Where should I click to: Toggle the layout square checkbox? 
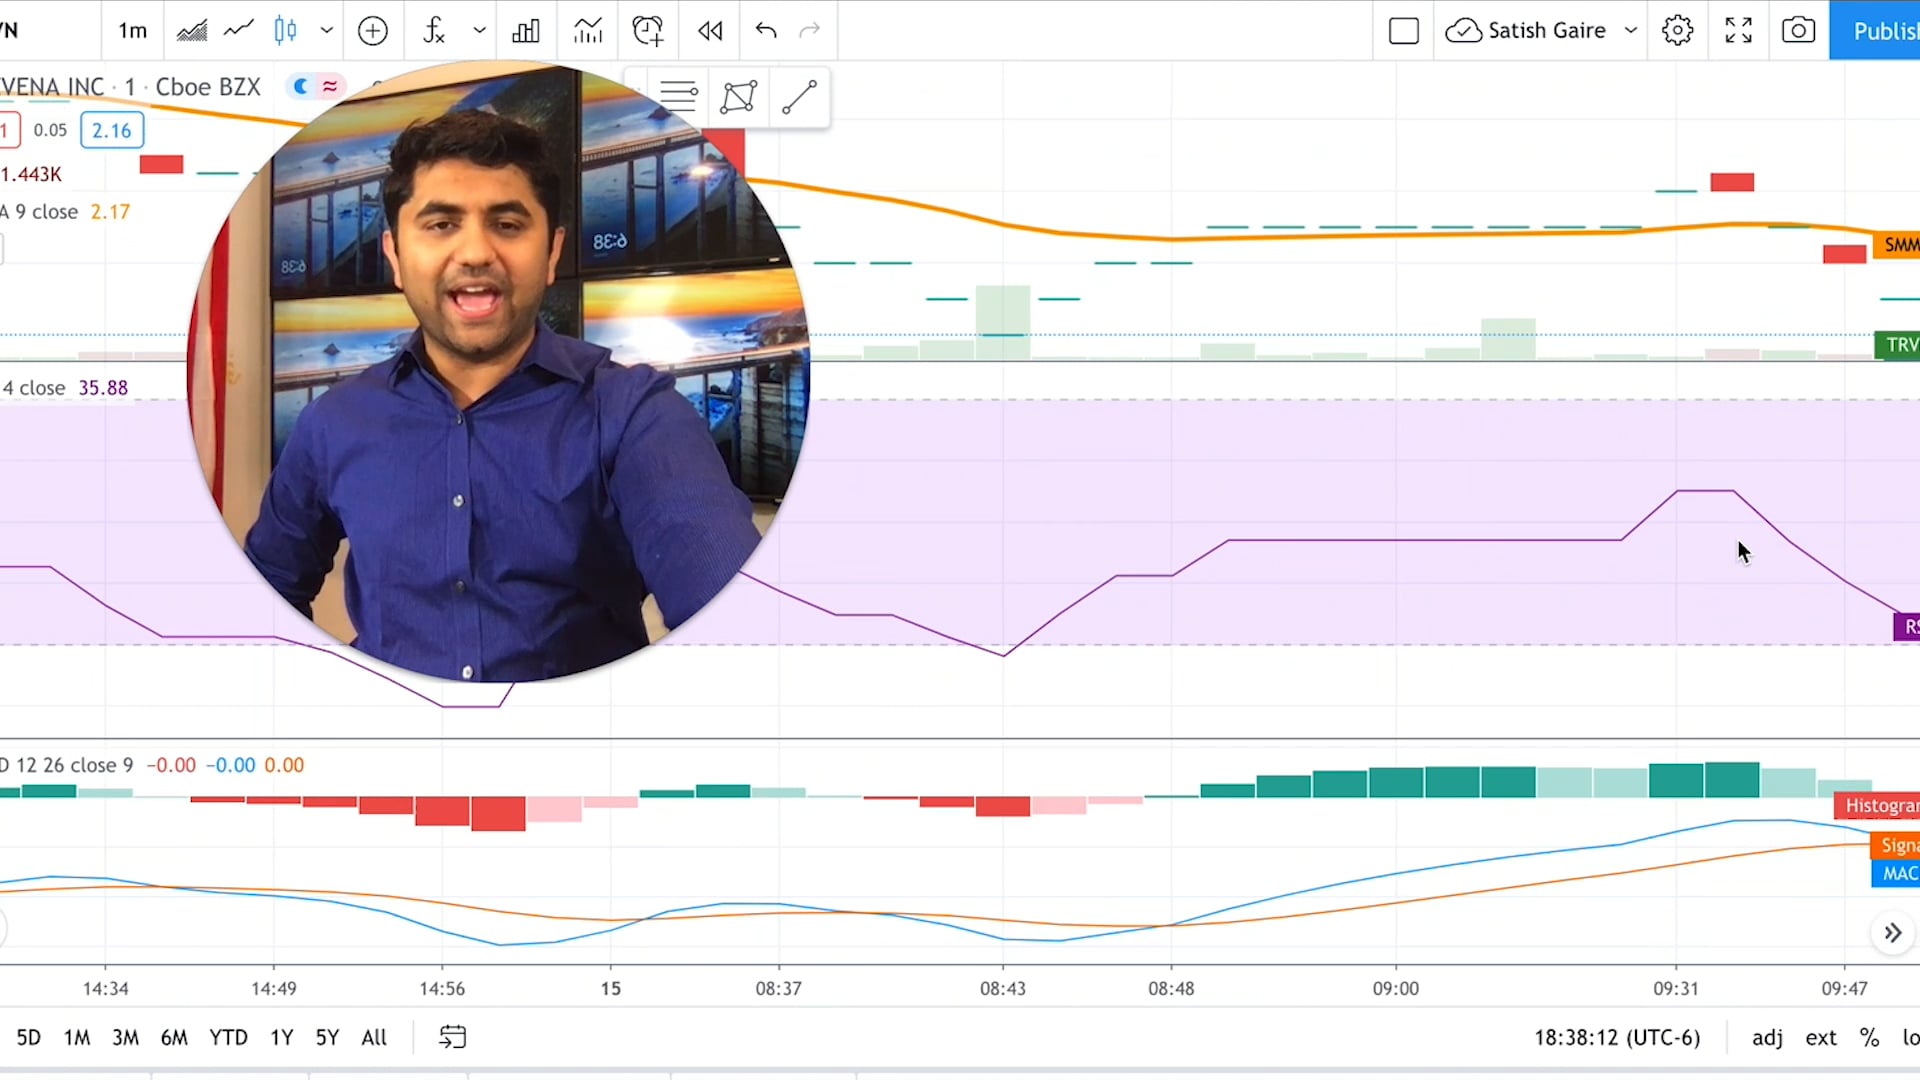[x=1404, y=31]
